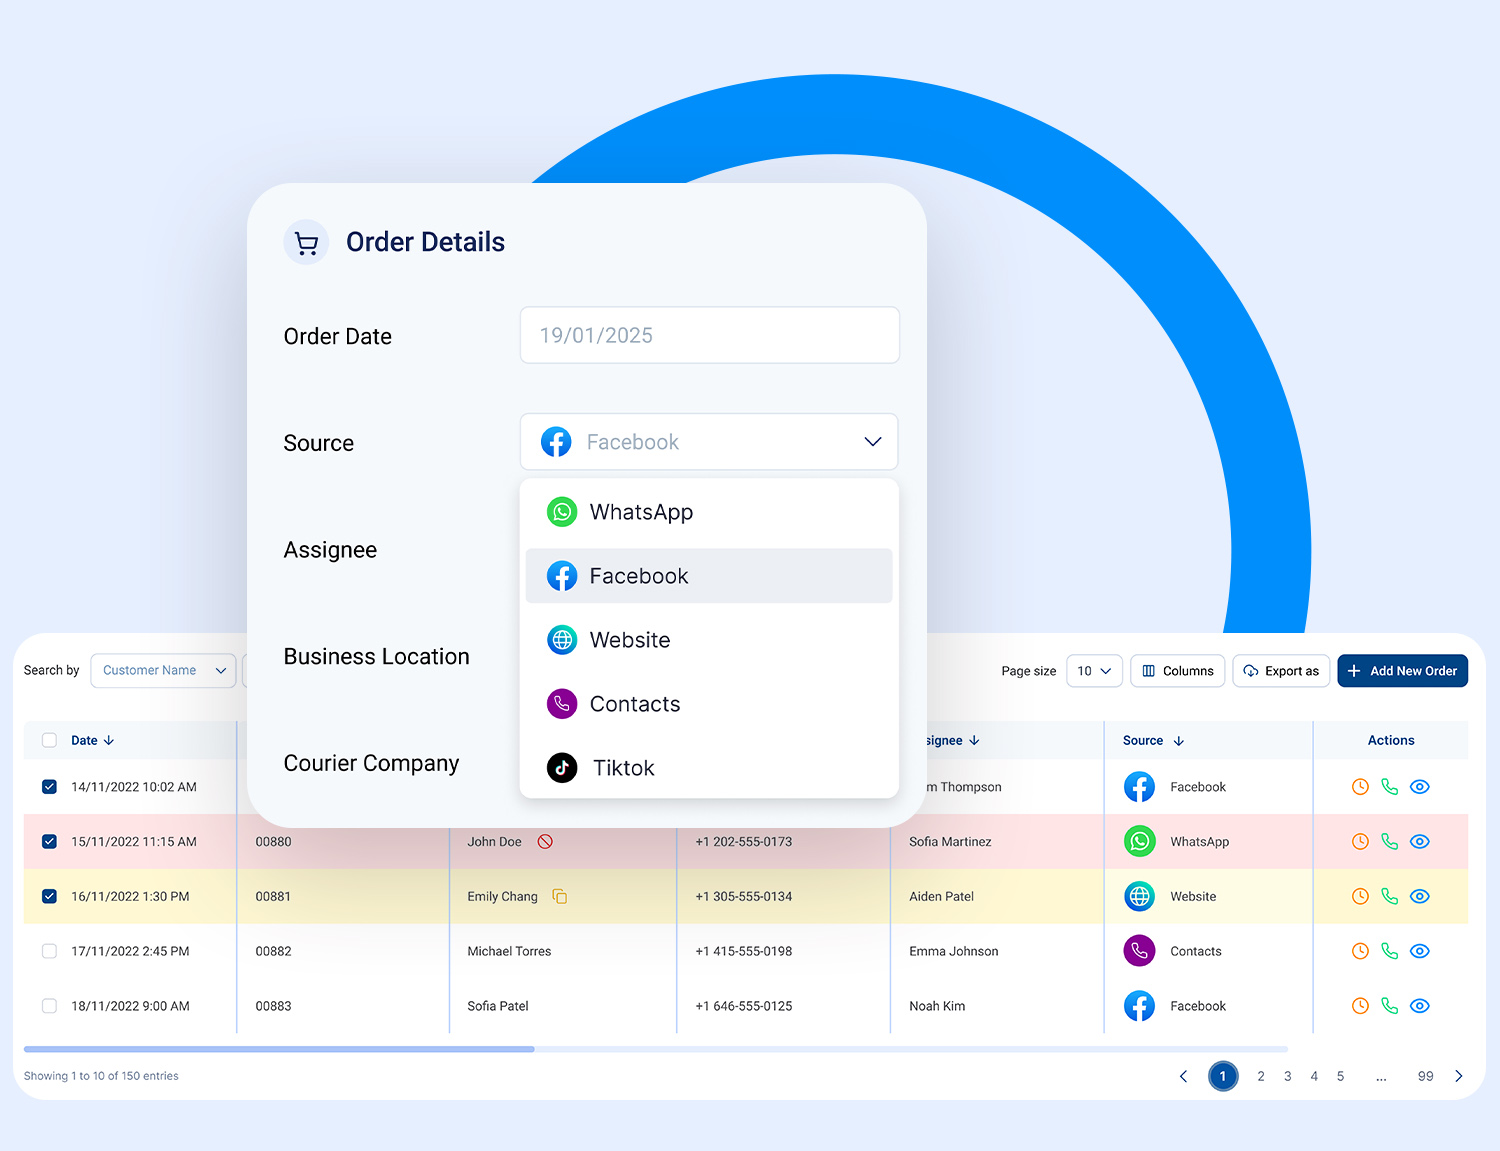Choose Website from the Source list

tap(709, 640)
